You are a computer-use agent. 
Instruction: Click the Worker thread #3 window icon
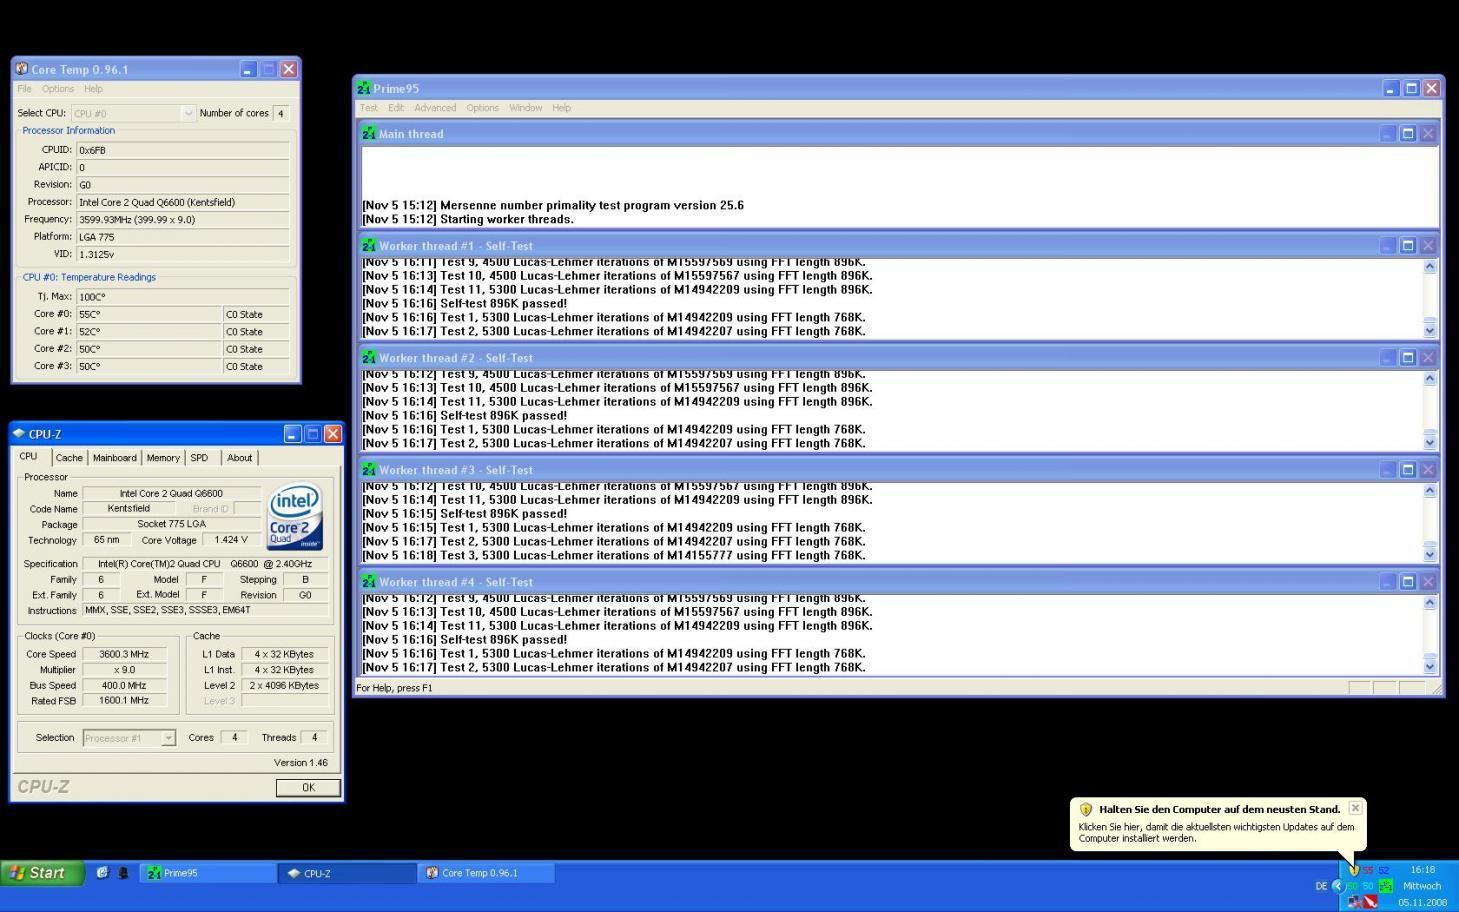pyautogui.click(x=369, y=469)
